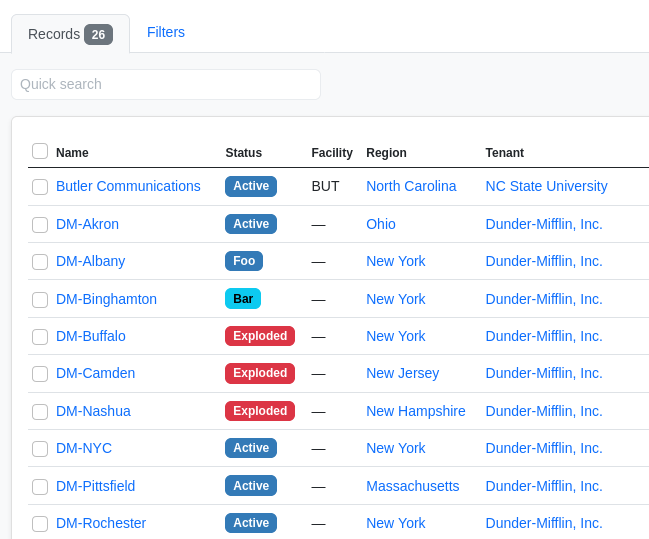Viewport: 649px width, 539px height.
Task: Check the DM-NYC row checkbox
Action: pos(40,449)
